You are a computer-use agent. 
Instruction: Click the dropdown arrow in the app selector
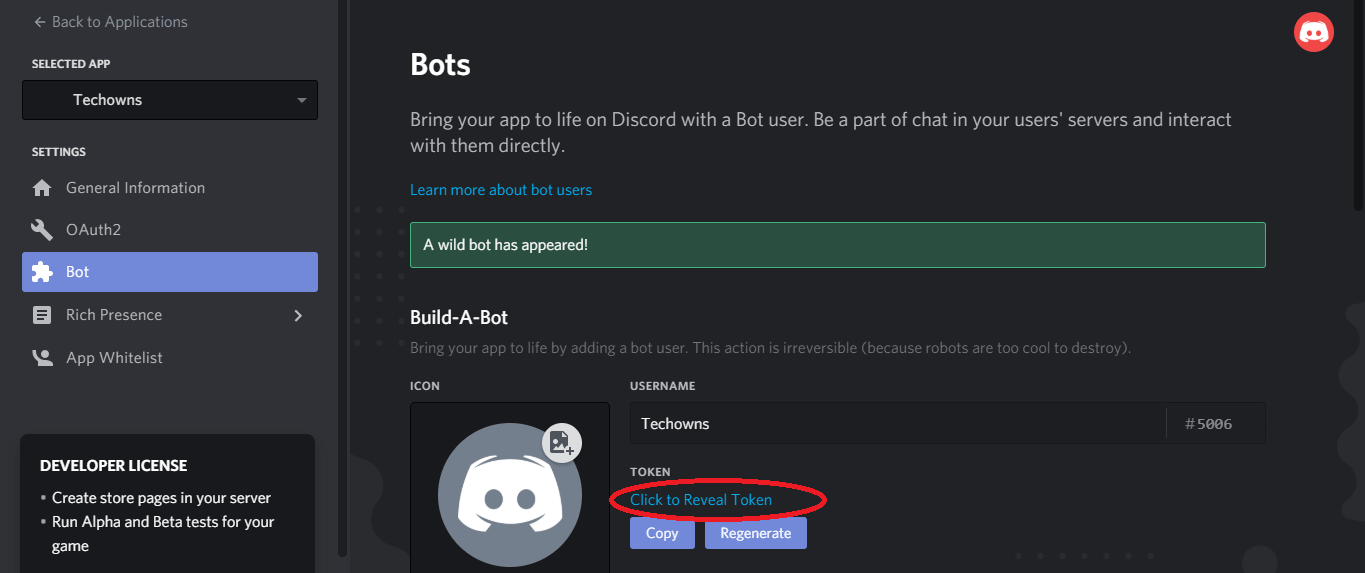coord(302,100)
